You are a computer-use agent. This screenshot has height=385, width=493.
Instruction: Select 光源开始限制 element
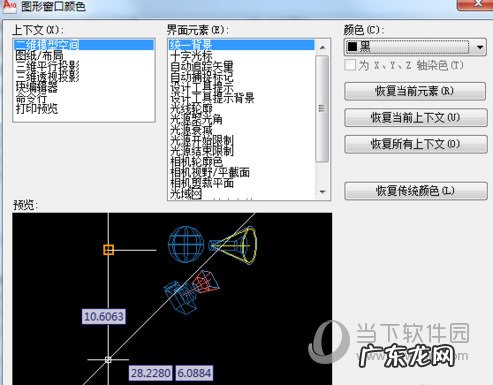pyautogui.click(x=241, y=141)
